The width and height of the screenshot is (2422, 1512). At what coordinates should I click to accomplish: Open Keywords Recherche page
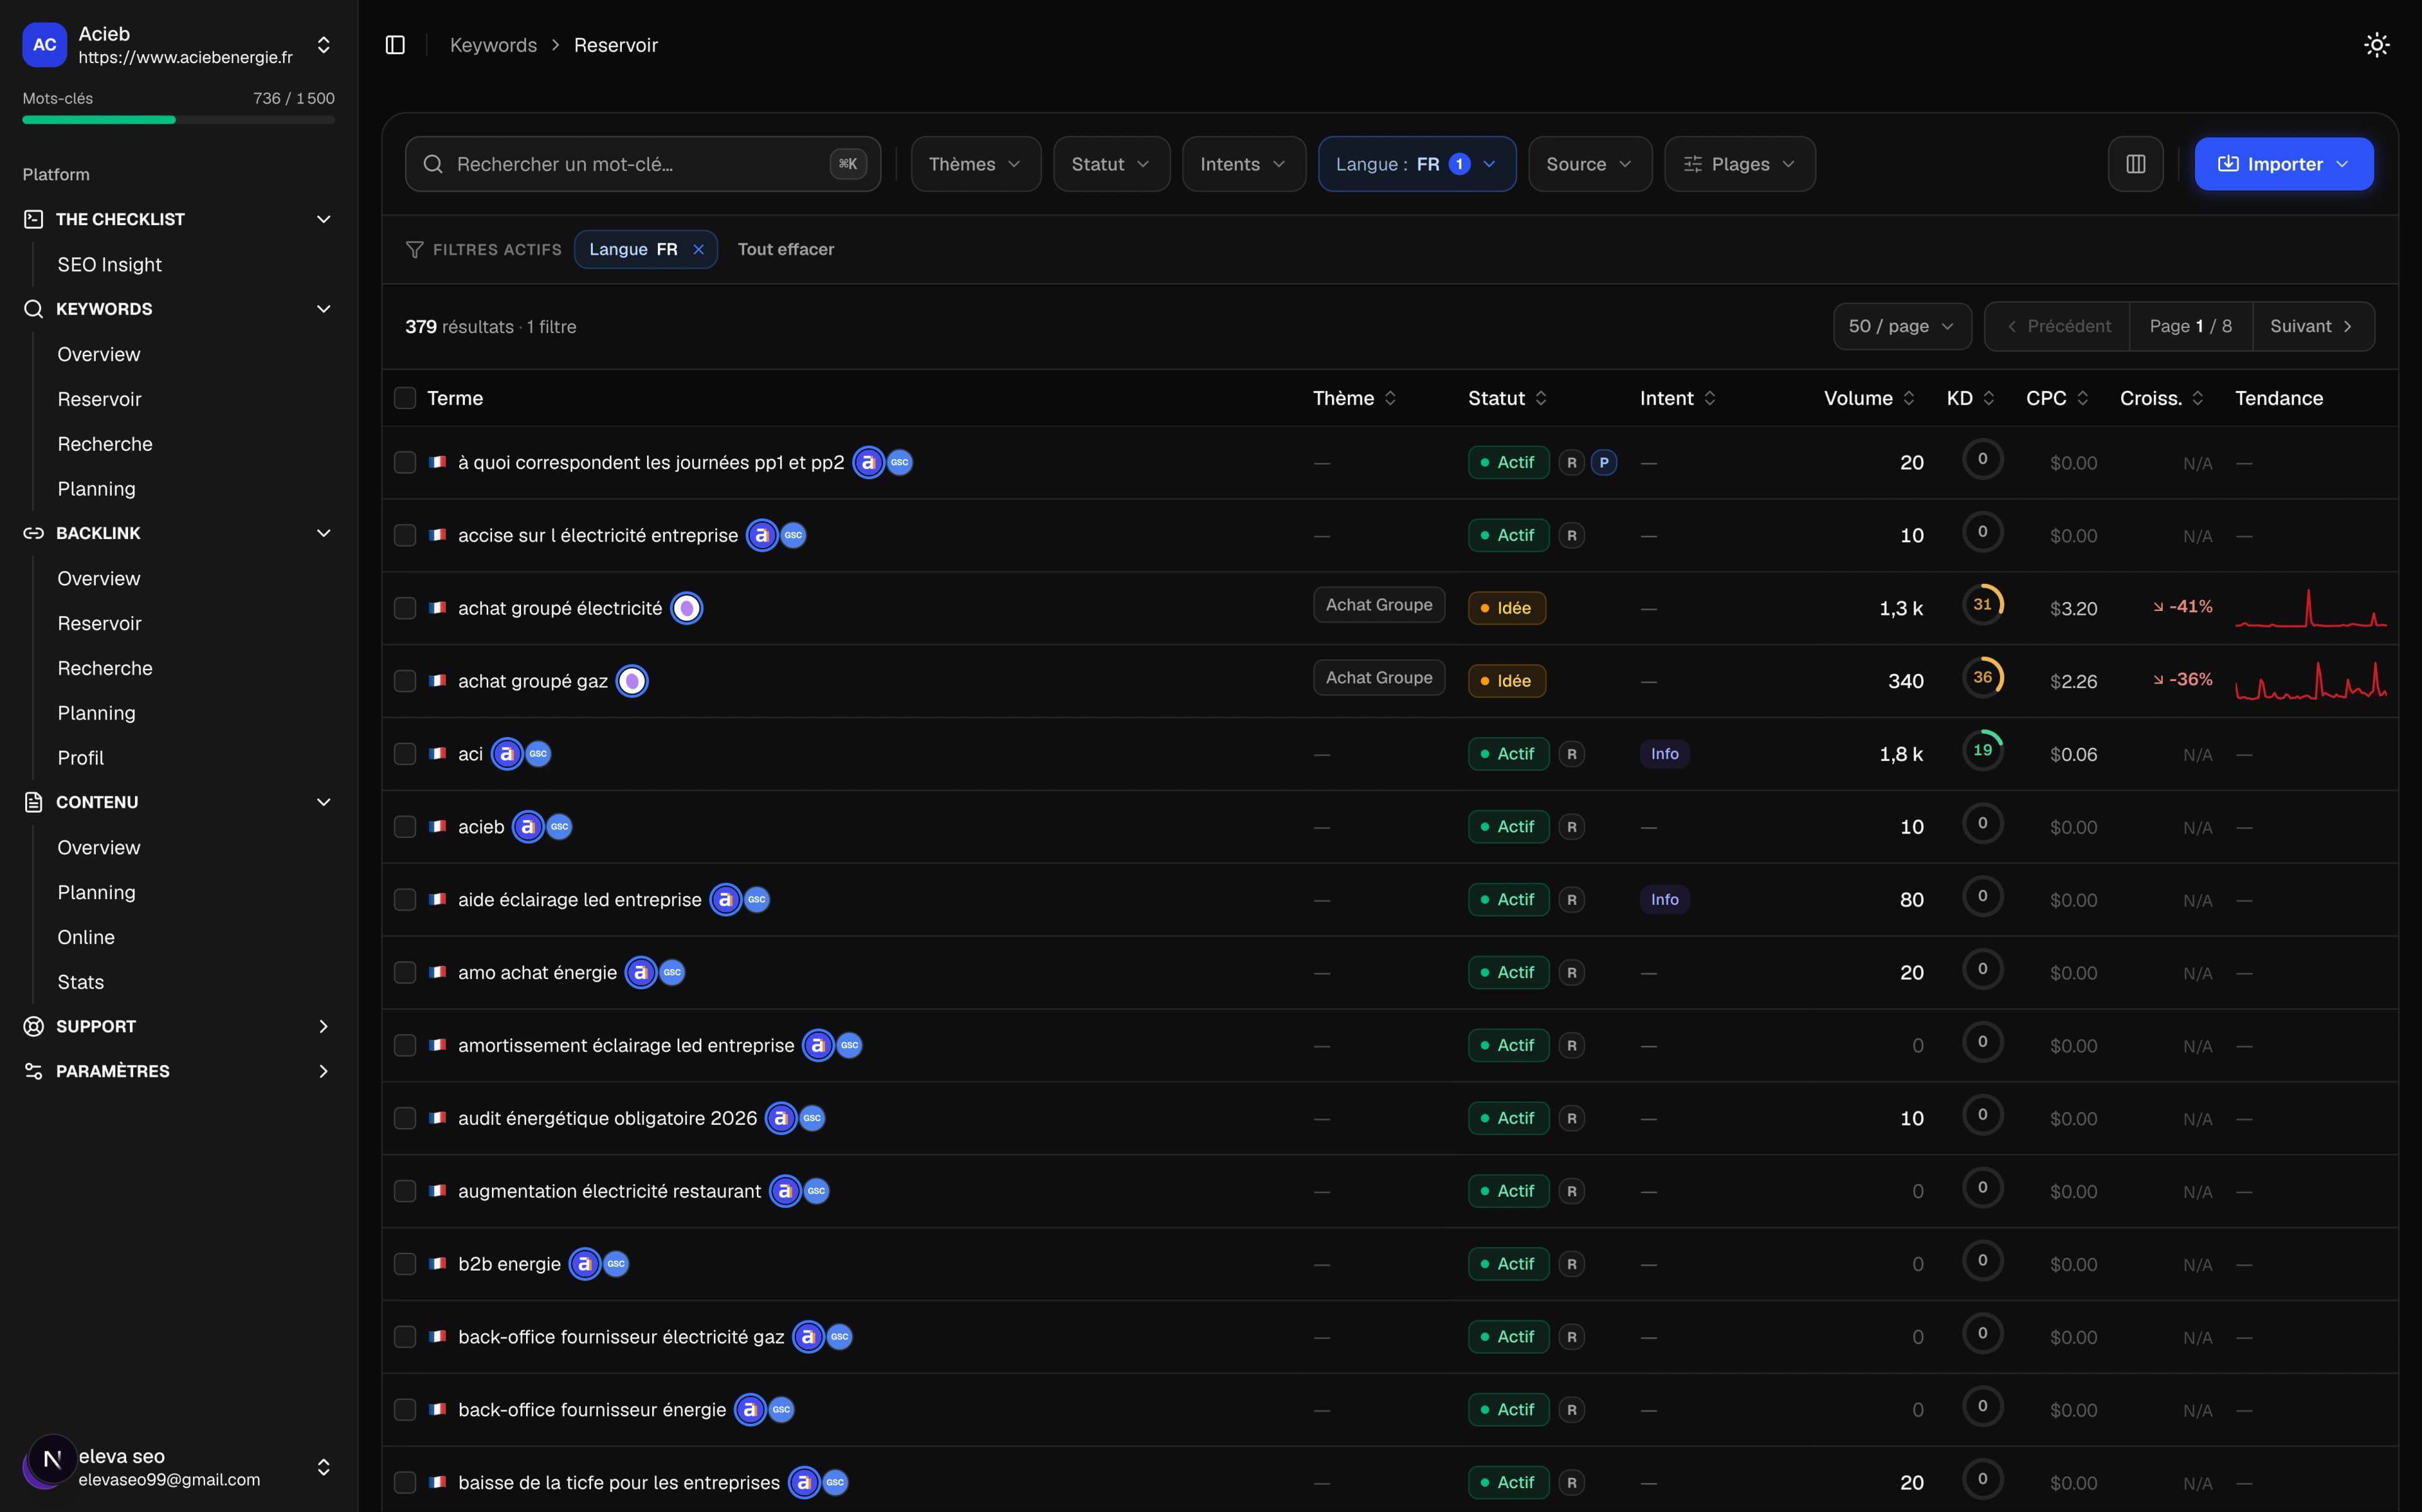click(x=104, y=444)
